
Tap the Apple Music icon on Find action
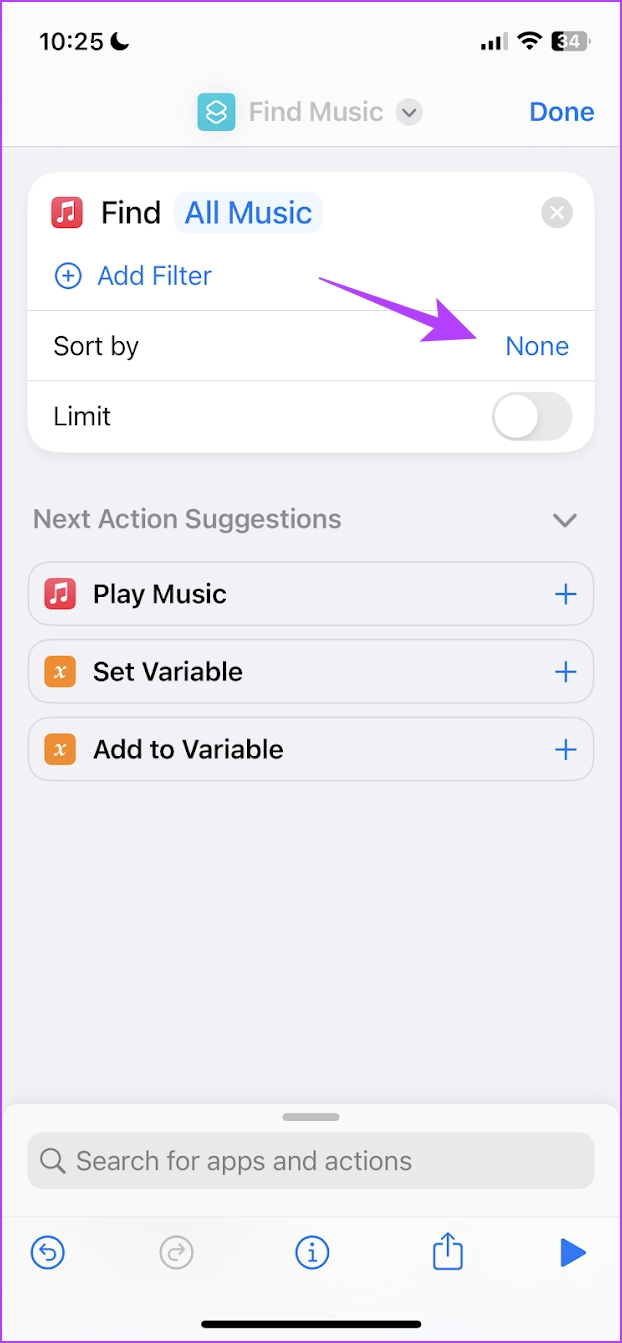point(66,212)
